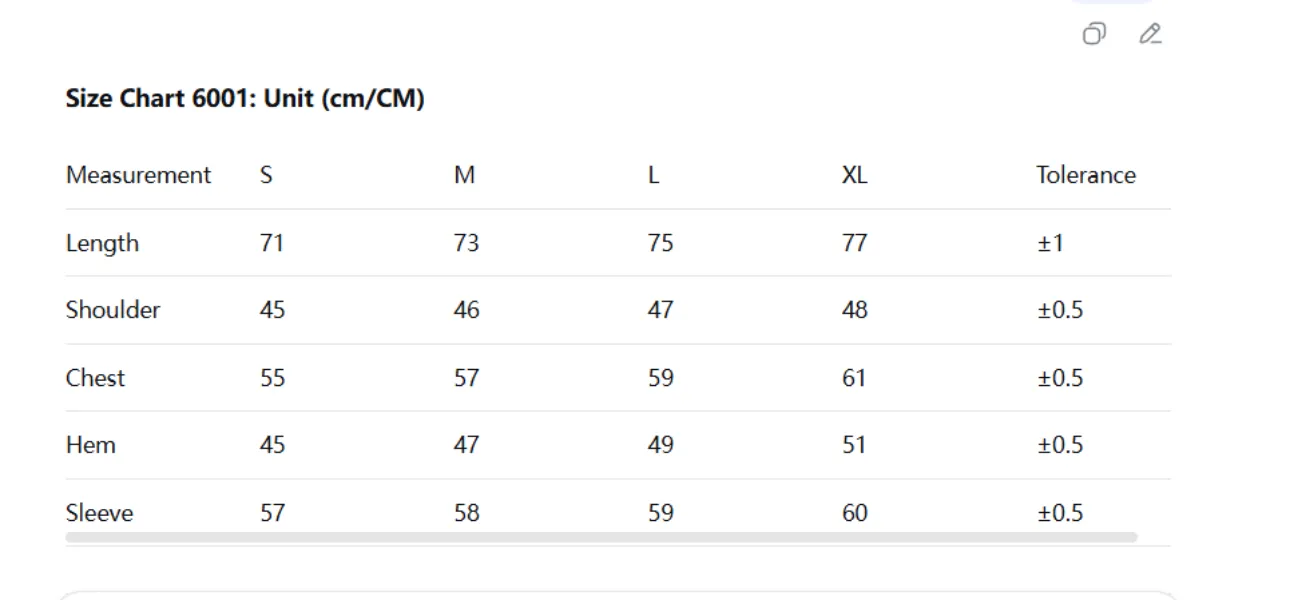Viewport: 1290px width, 600px height.
Task: Click the XL Chest value 61
Action: point(853,378)
